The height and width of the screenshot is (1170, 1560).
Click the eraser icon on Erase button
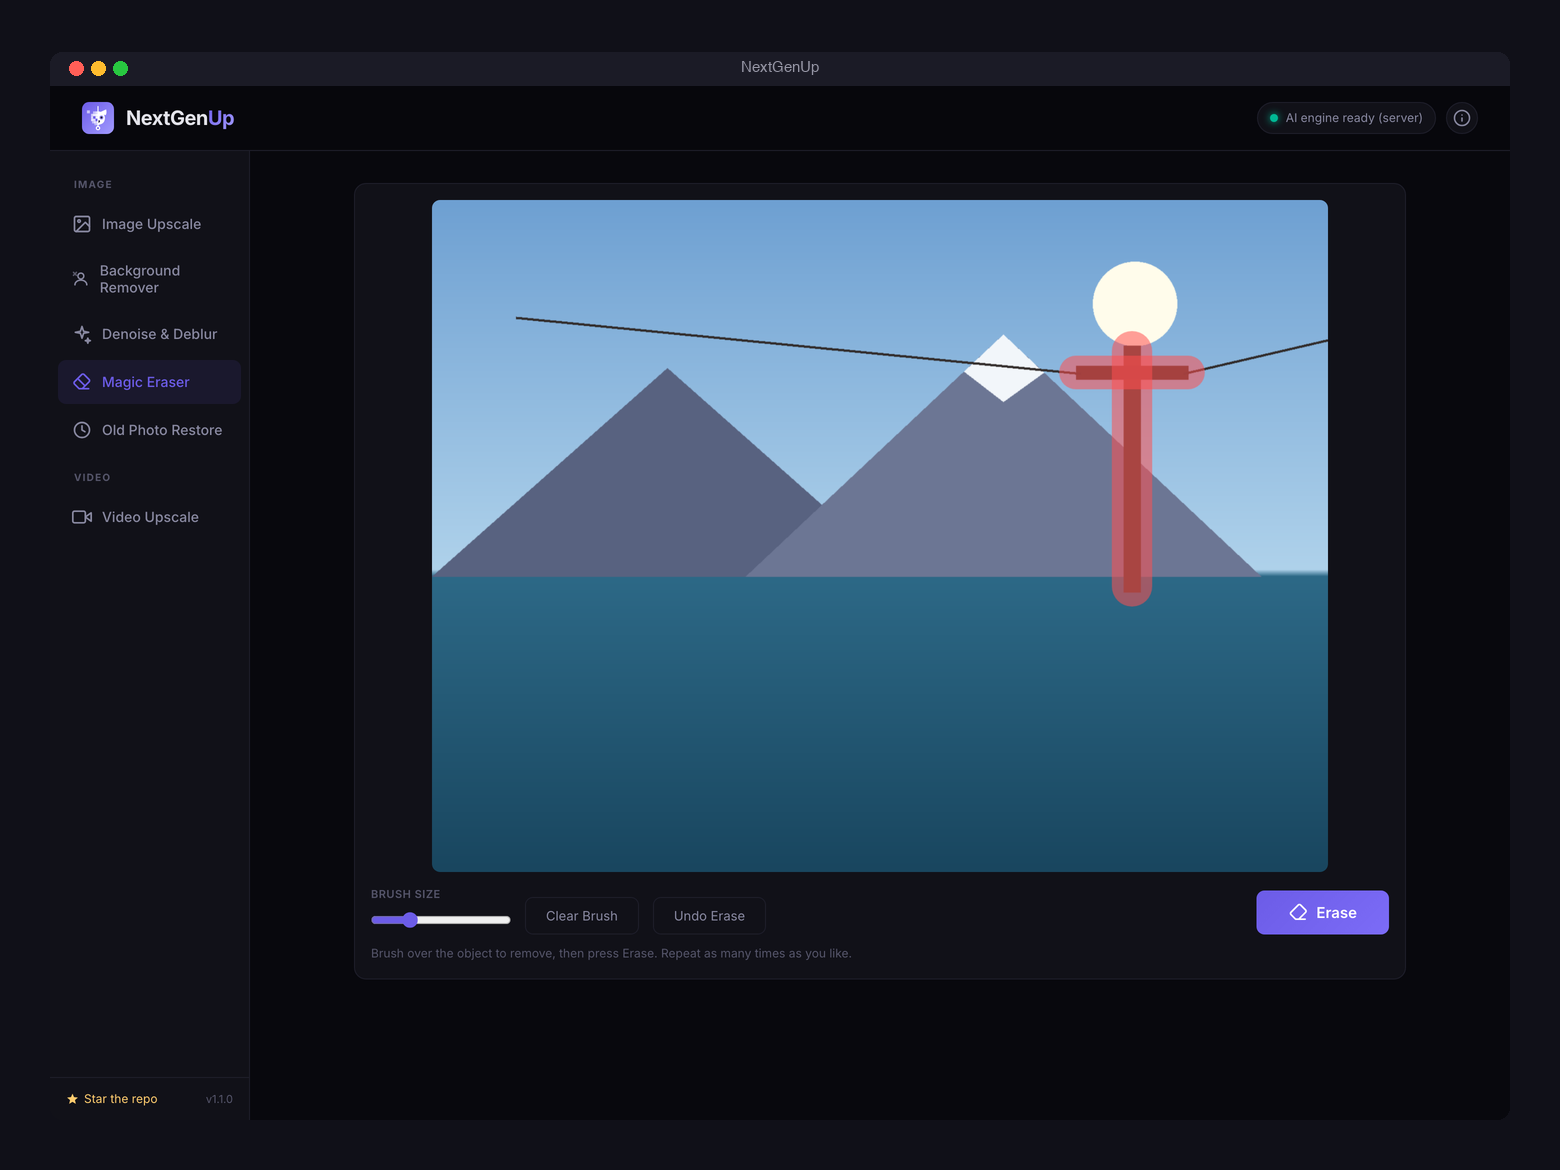1298,913
